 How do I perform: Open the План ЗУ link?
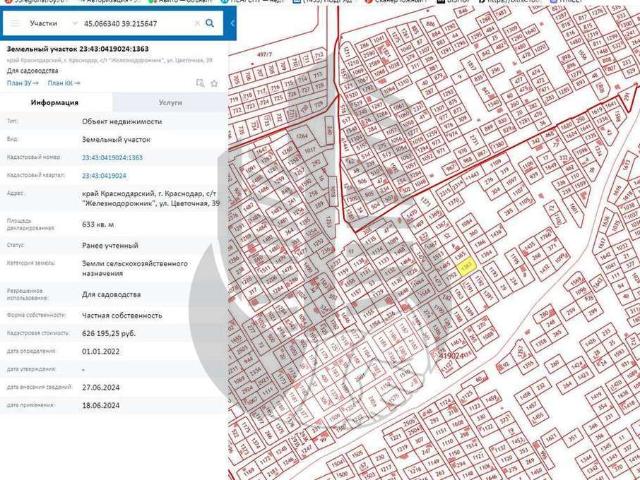[x=22, y=83]
